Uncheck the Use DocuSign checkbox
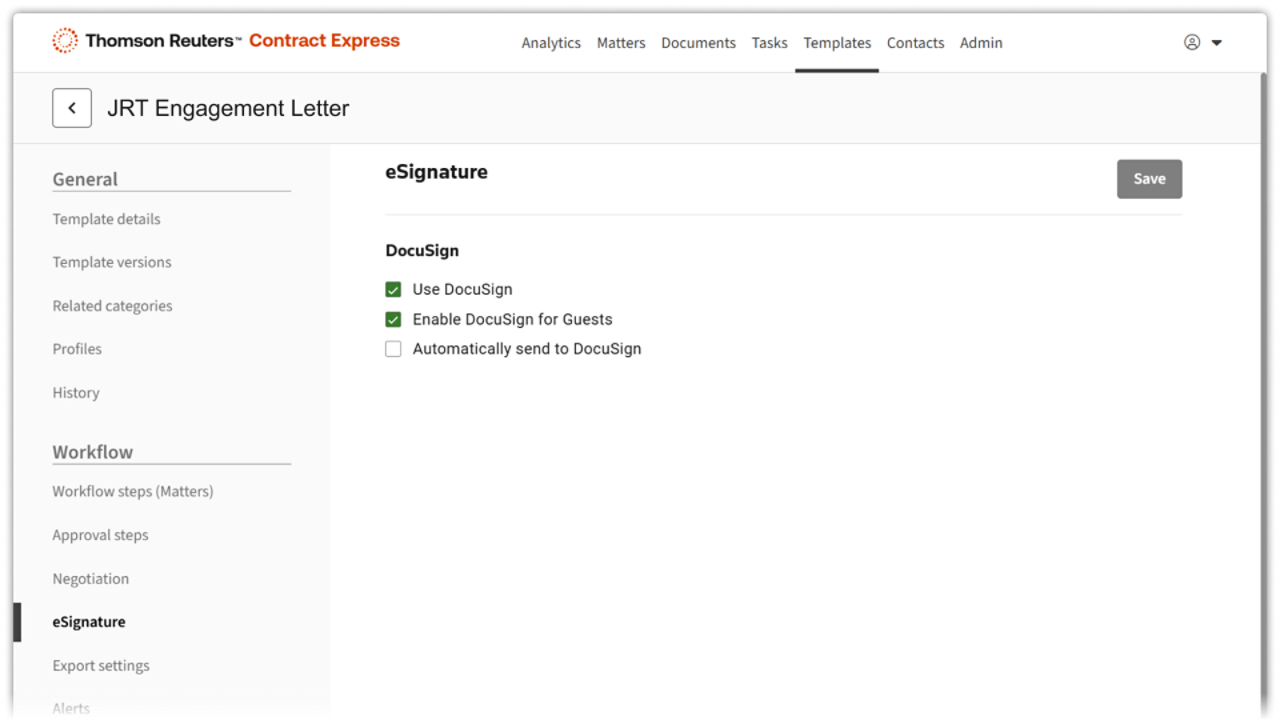This screenshot has width=1280, height=720. (x=393, y=290)
